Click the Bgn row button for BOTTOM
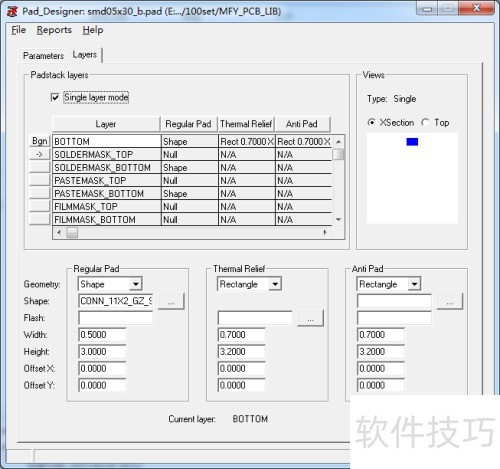 pyautogui.click(x=40, y=141)
